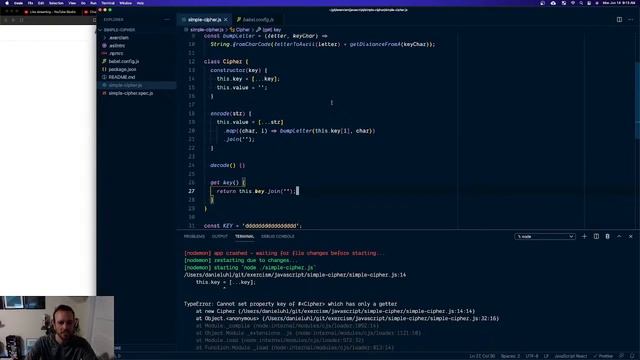Open Spotlight search in the menu bar
640x360 pixels.
point(581,3)
